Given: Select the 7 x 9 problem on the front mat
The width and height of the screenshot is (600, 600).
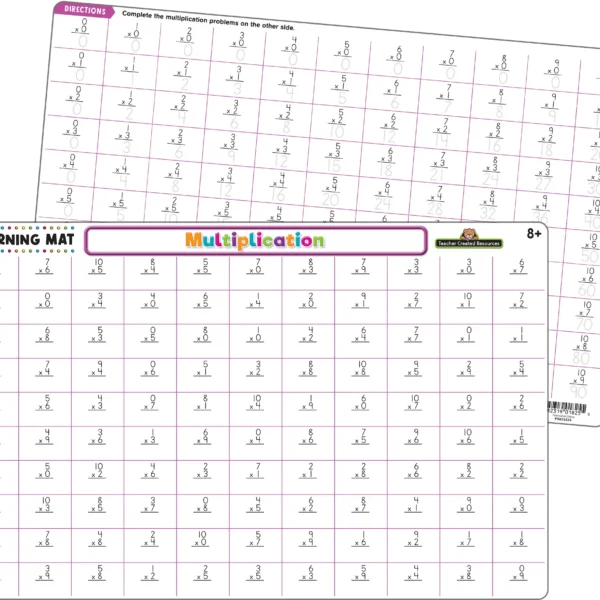Looking at the screenshot, I should (361, 266).
